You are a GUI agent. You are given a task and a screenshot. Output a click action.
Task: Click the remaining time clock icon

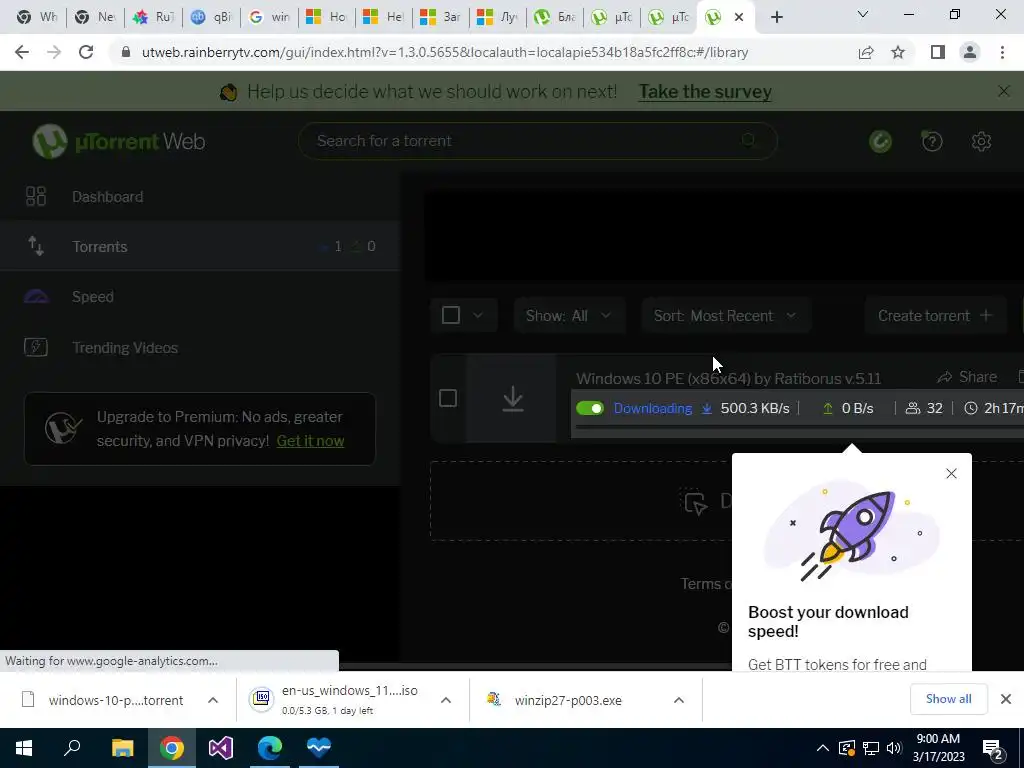[971, 408]
